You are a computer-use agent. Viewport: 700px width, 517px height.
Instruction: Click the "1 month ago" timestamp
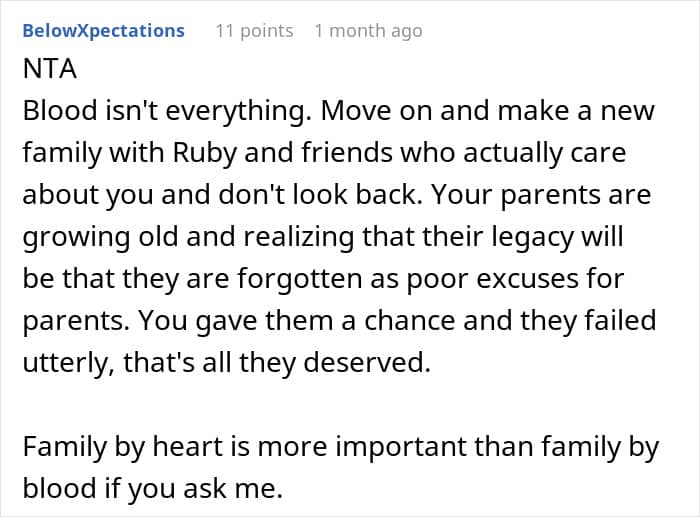pyautogui.click(x=368, y=31)
